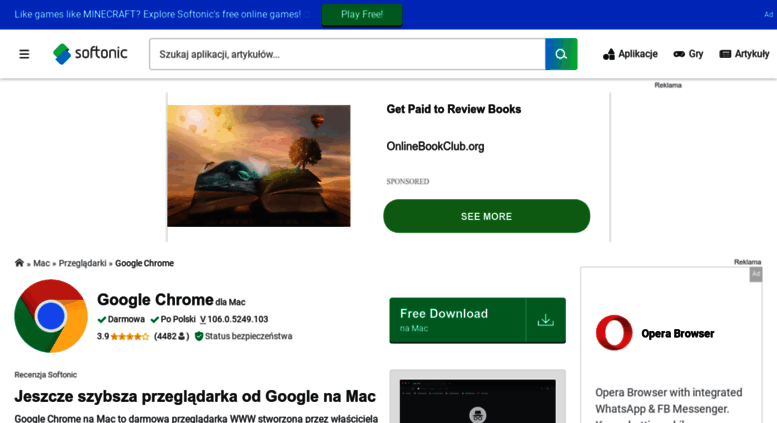Focus the search field Szukaj aplikacji
Screen dimensions: 777x423
(347, 54)
